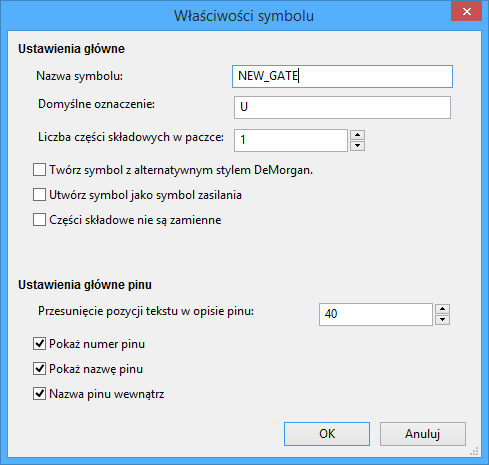Select the pin text offset field showing 40
Viewport: 489px width, 465px height.
(376, 314)
